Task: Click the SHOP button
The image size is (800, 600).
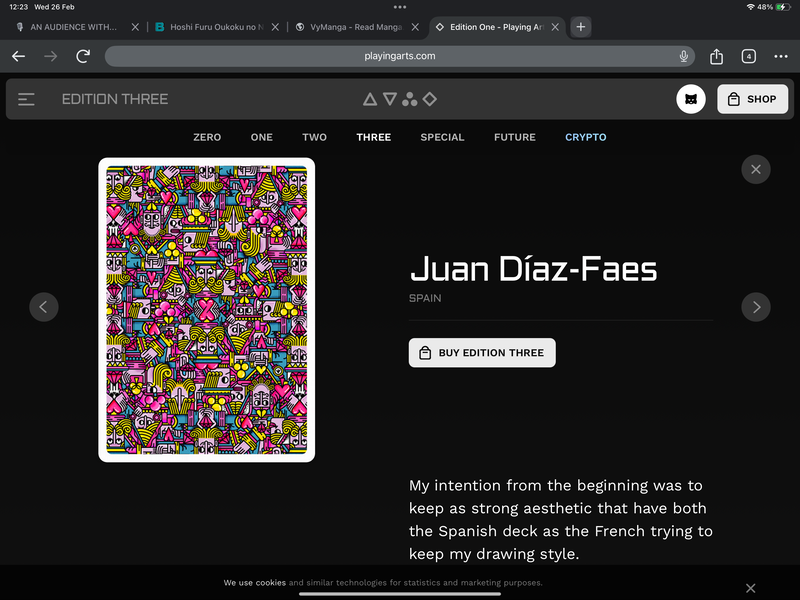Action: 753,99
